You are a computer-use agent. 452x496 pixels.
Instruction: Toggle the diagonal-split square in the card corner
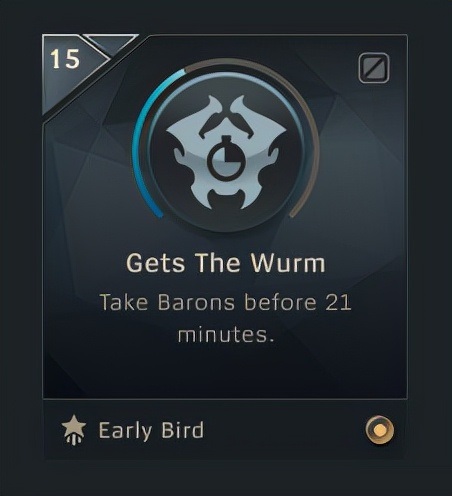click(x=374, y=68)
